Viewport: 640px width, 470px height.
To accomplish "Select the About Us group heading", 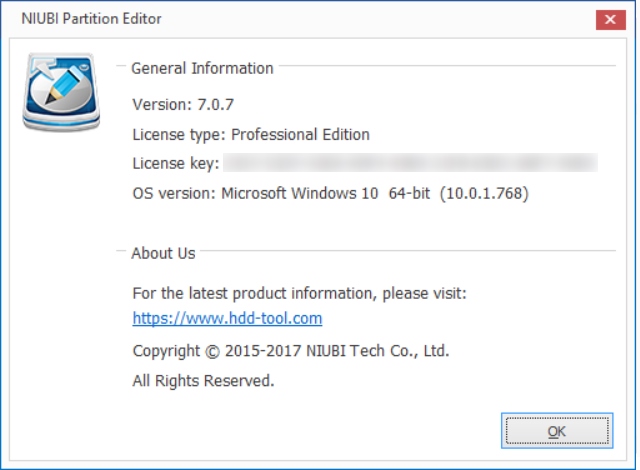I will coord(163,253).
